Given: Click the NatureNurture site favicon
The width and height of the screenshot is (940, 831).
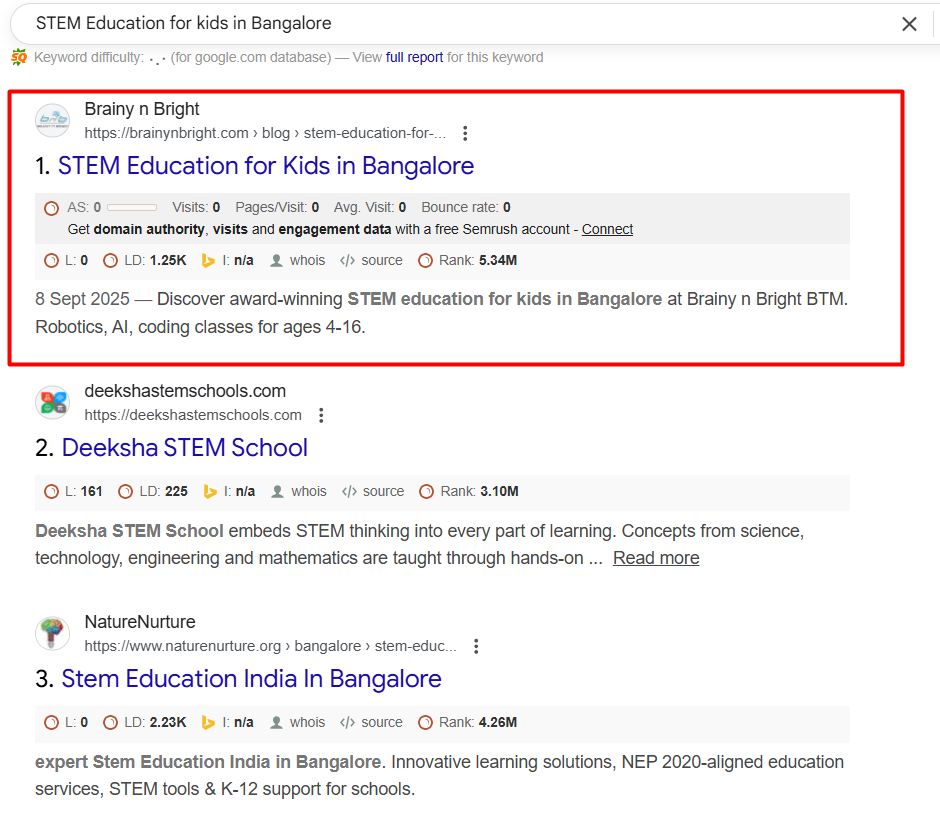Looking at the screenshot, I should 52,633.
